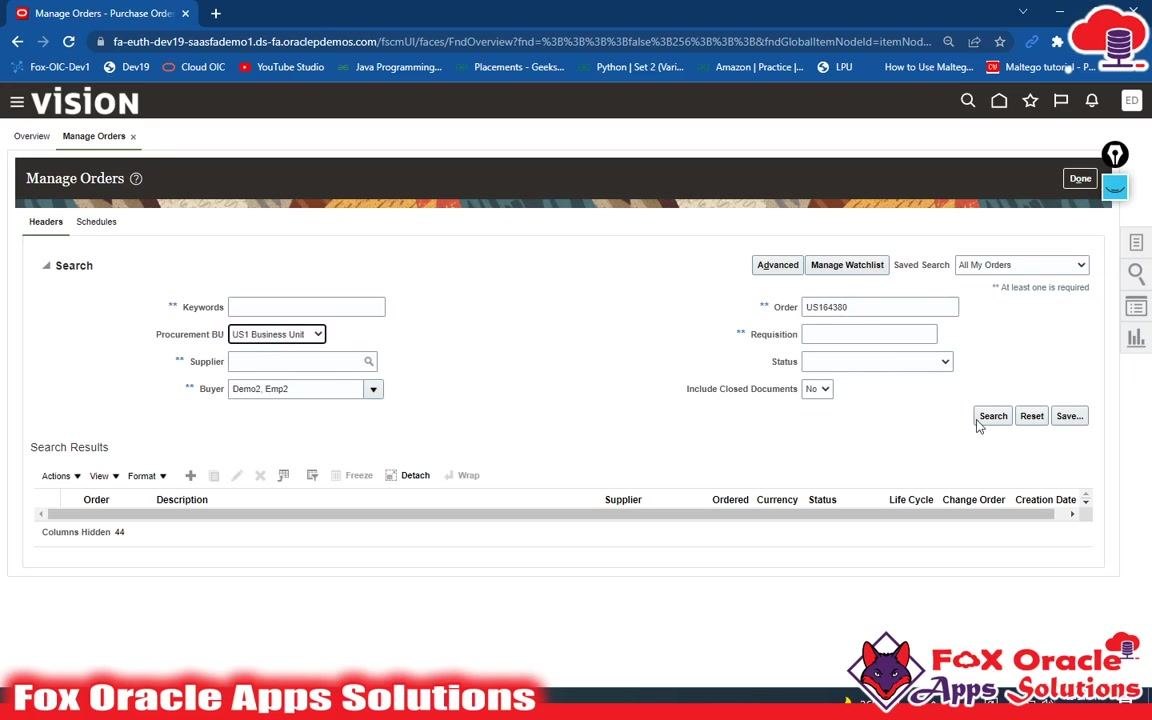Image resolution: width=1152 pixels, height=720 pixels.
Task: Click the Create plus icon in results toolbar
Action: click(190, 475)
